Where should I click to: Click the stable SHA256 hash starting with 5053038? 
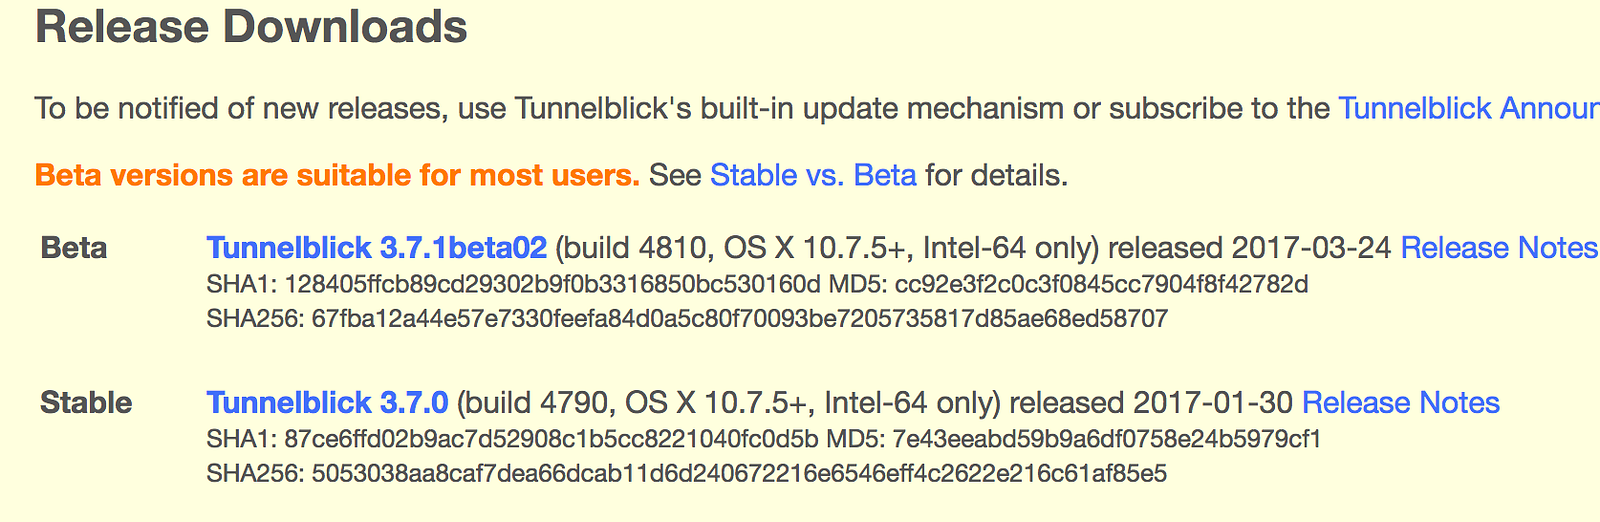click(739, 473)
